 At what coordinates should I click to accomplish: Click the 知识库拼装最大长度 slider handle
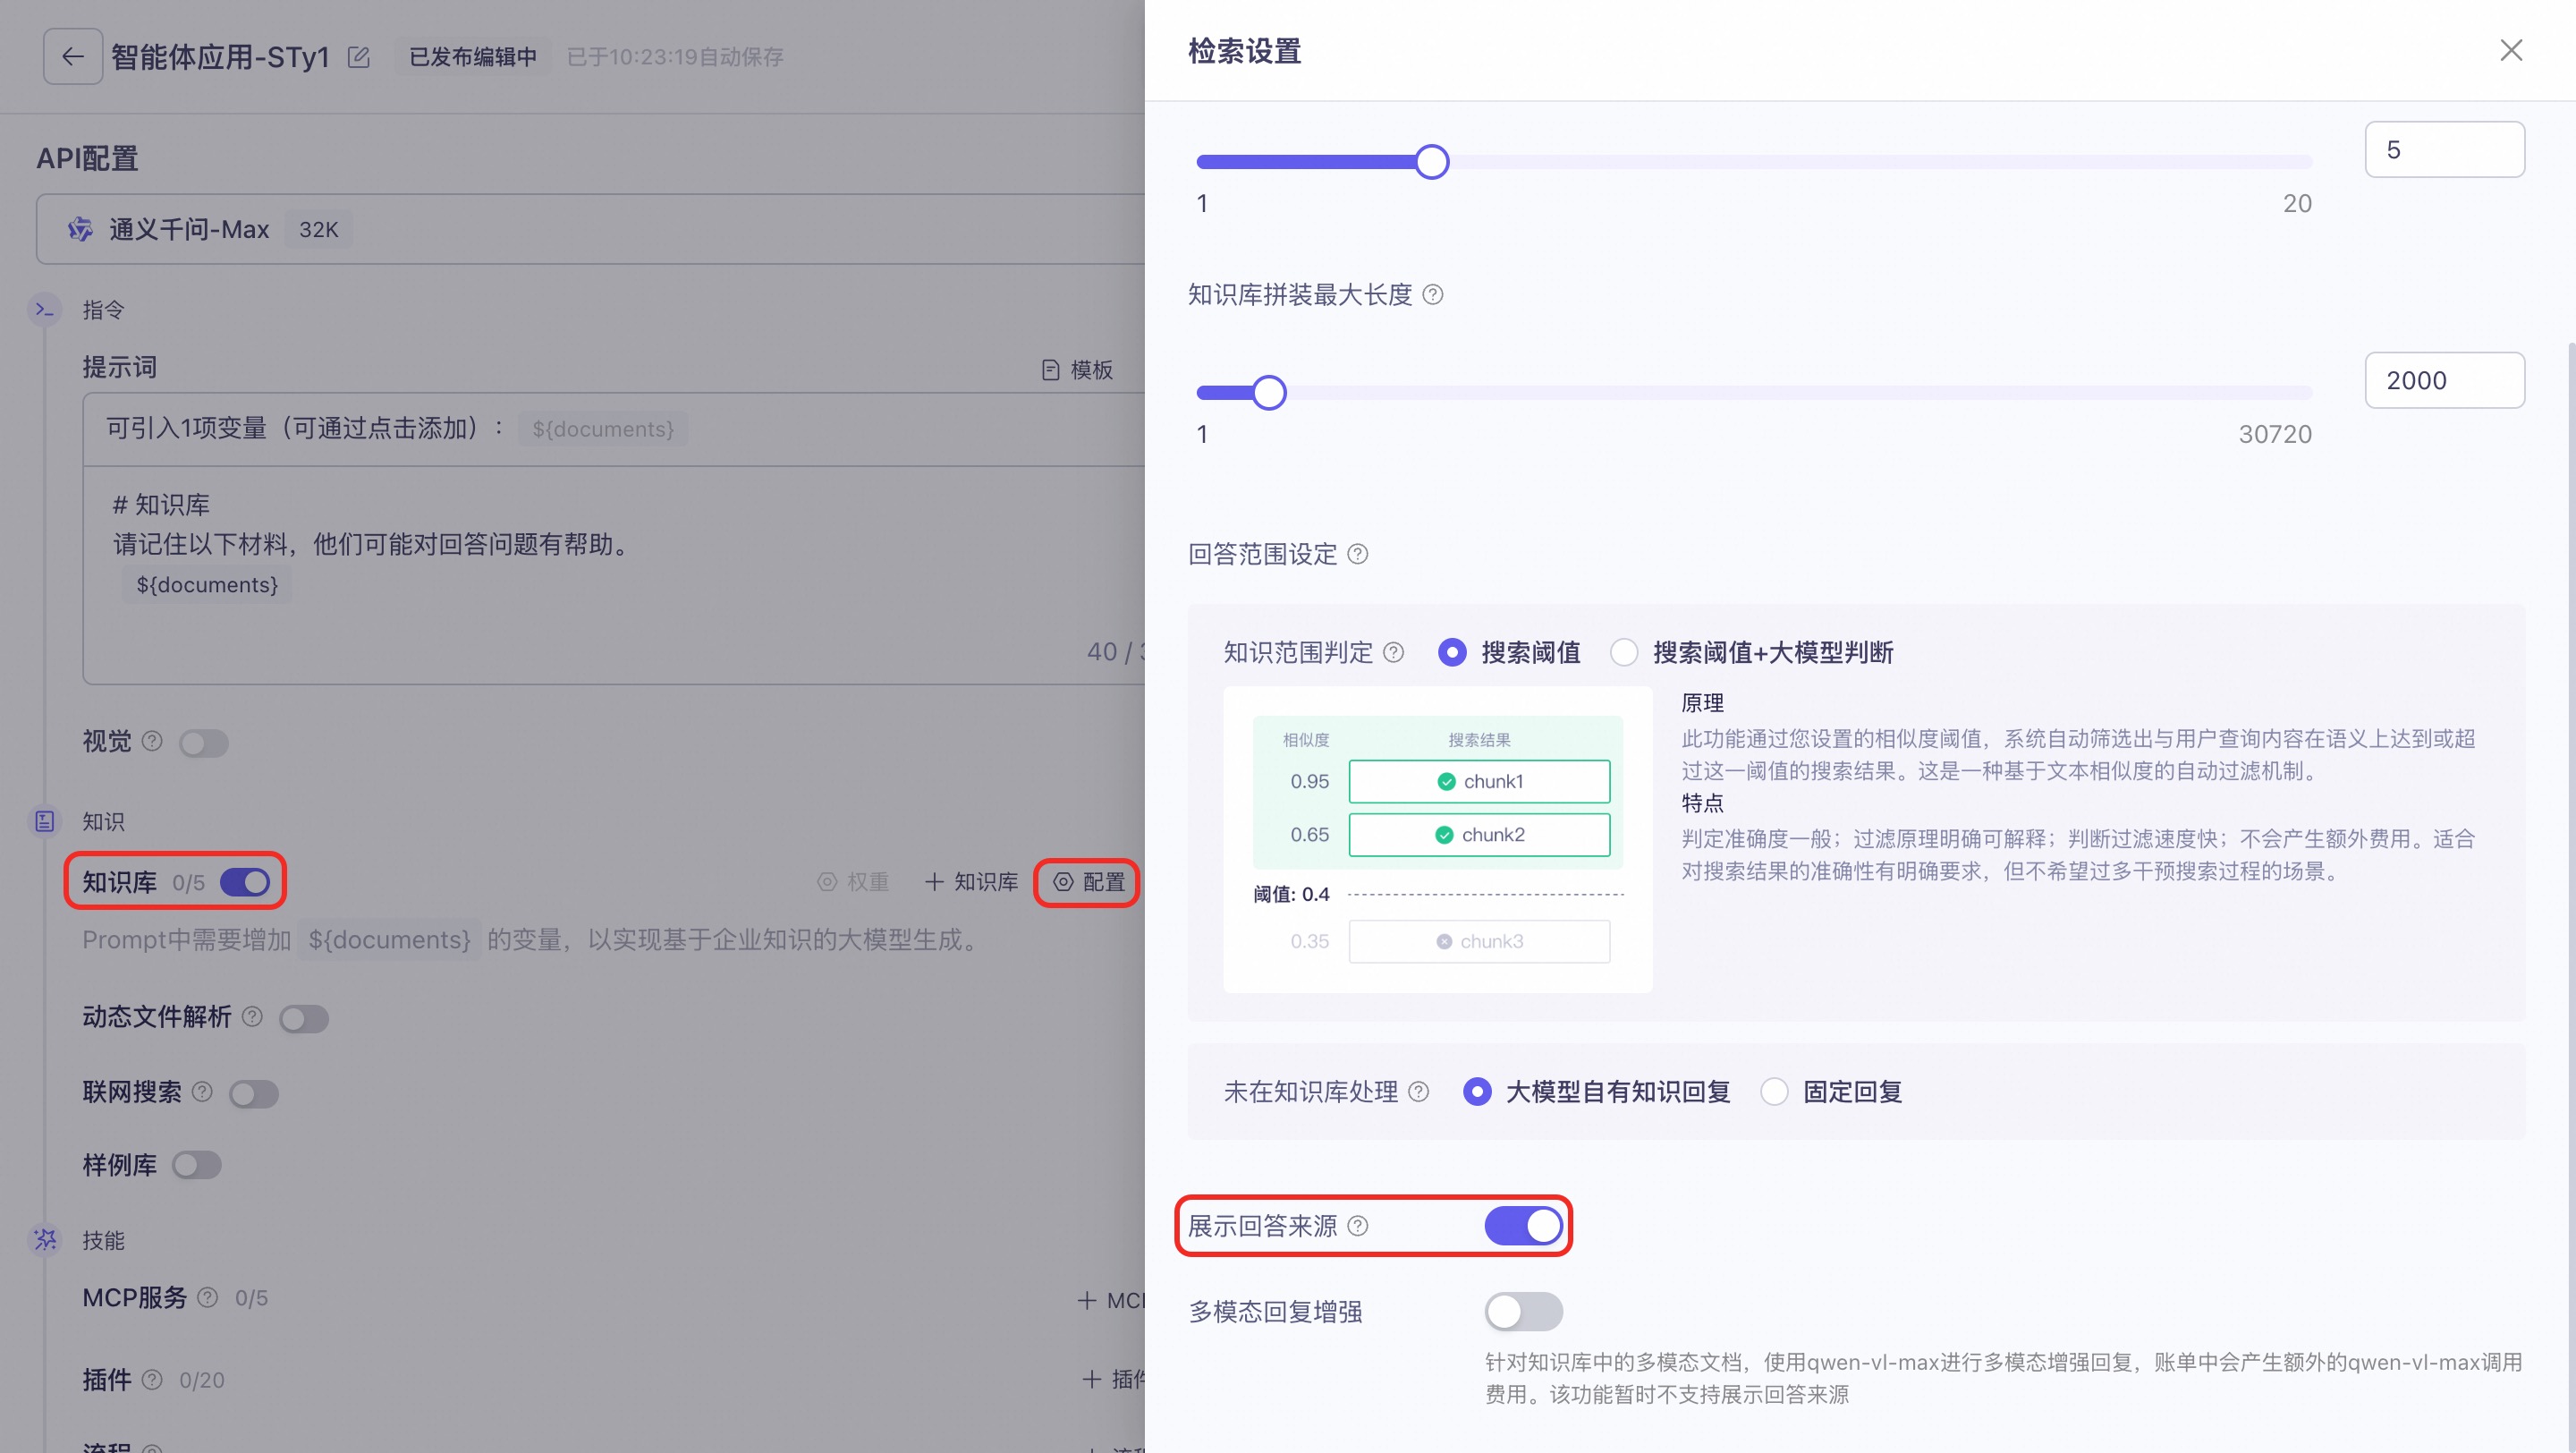(x=1269, y=393)
